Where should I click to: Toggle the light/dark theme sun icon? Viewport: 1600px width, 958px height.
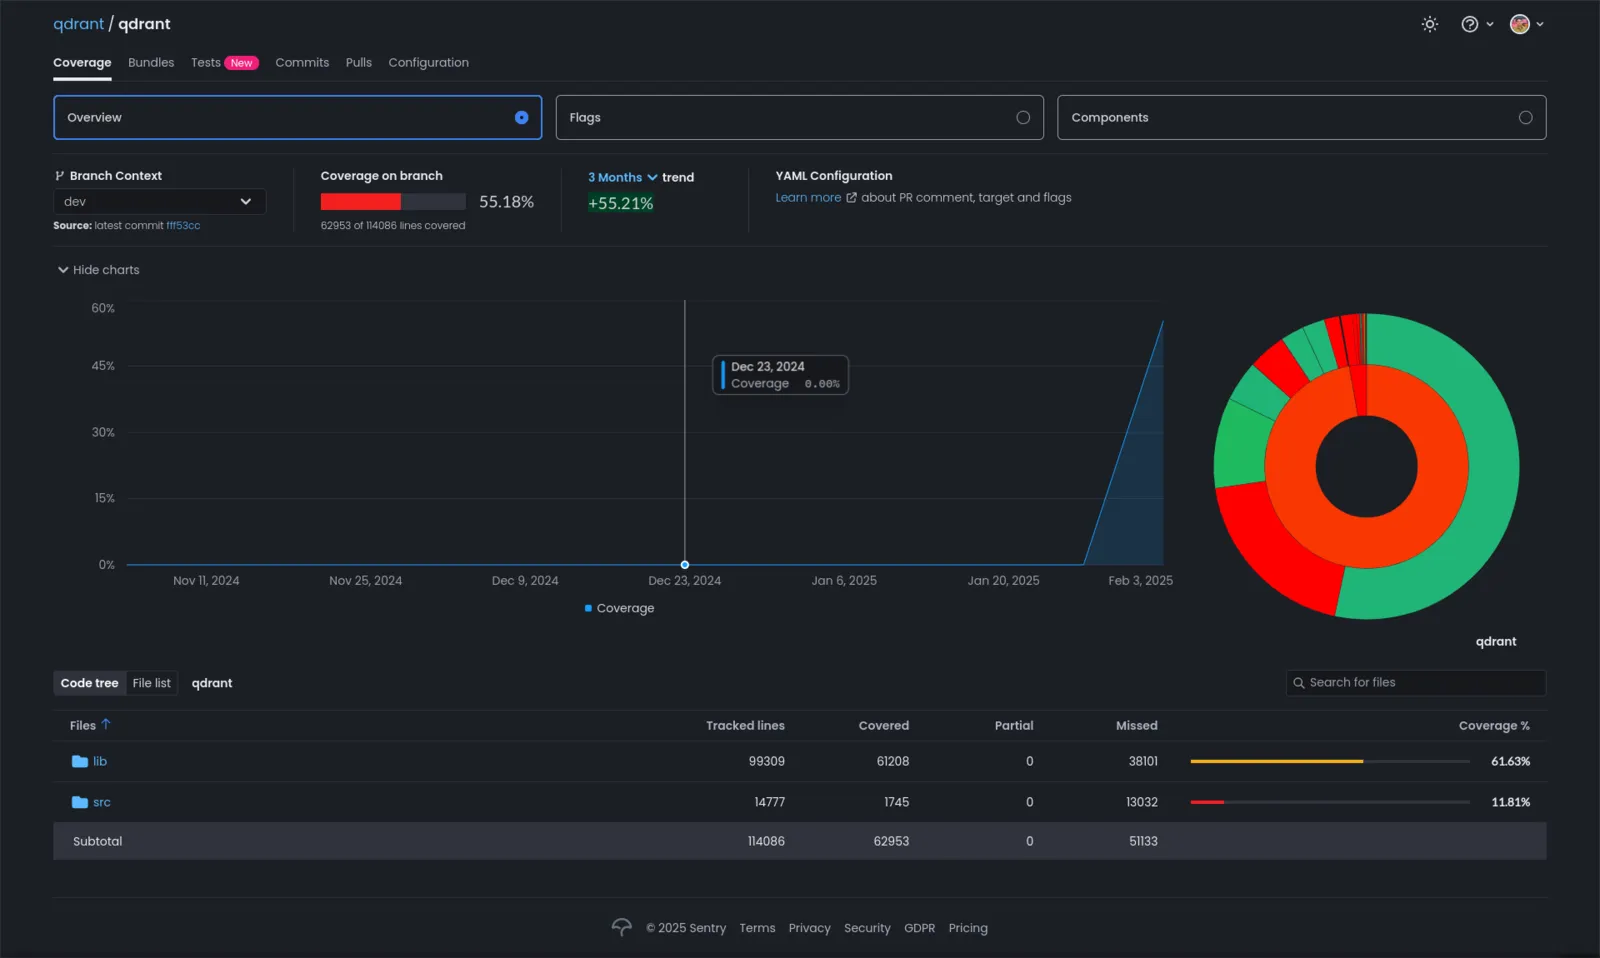point(1430,24)
